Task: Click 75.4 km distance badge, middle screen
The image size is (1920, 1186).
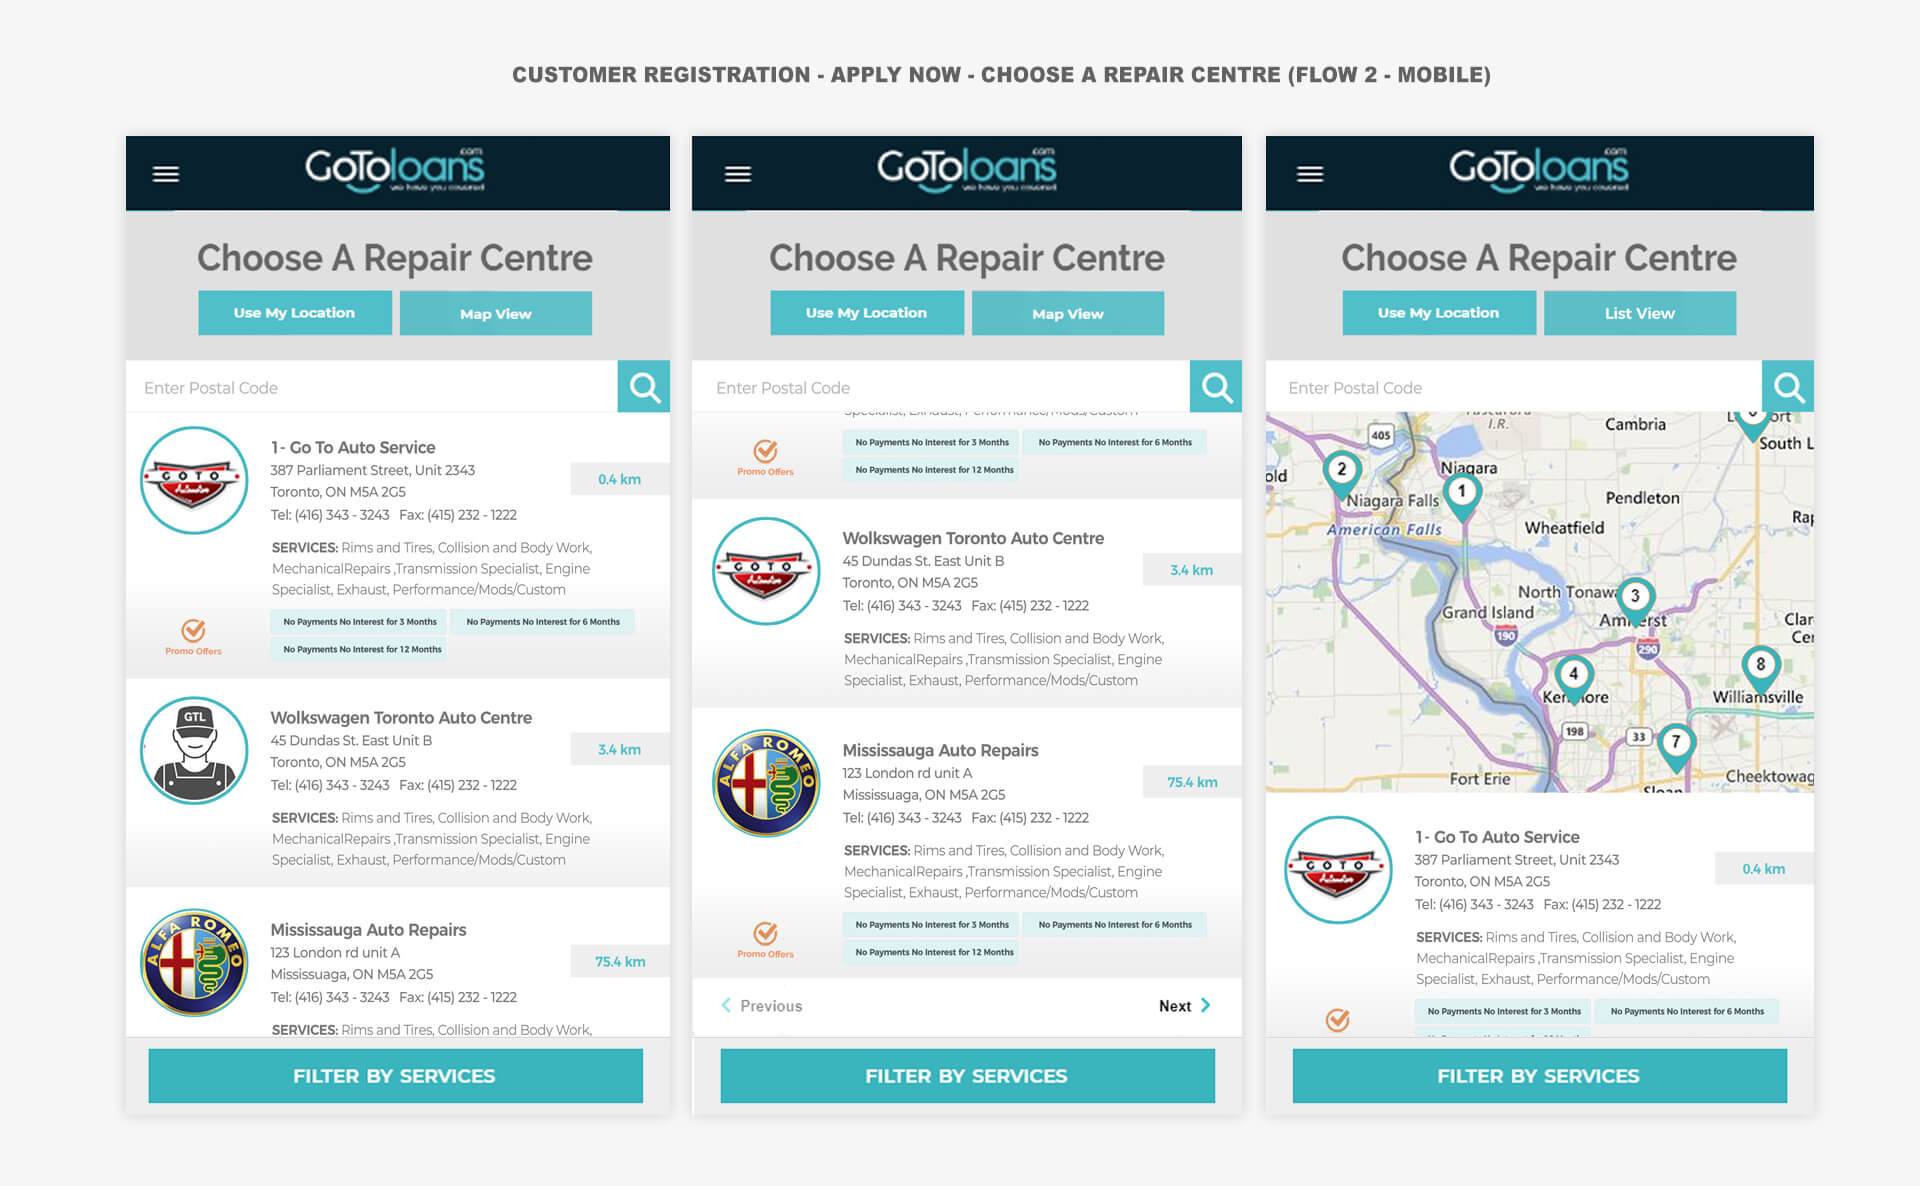Action: tap(1192, 782)
